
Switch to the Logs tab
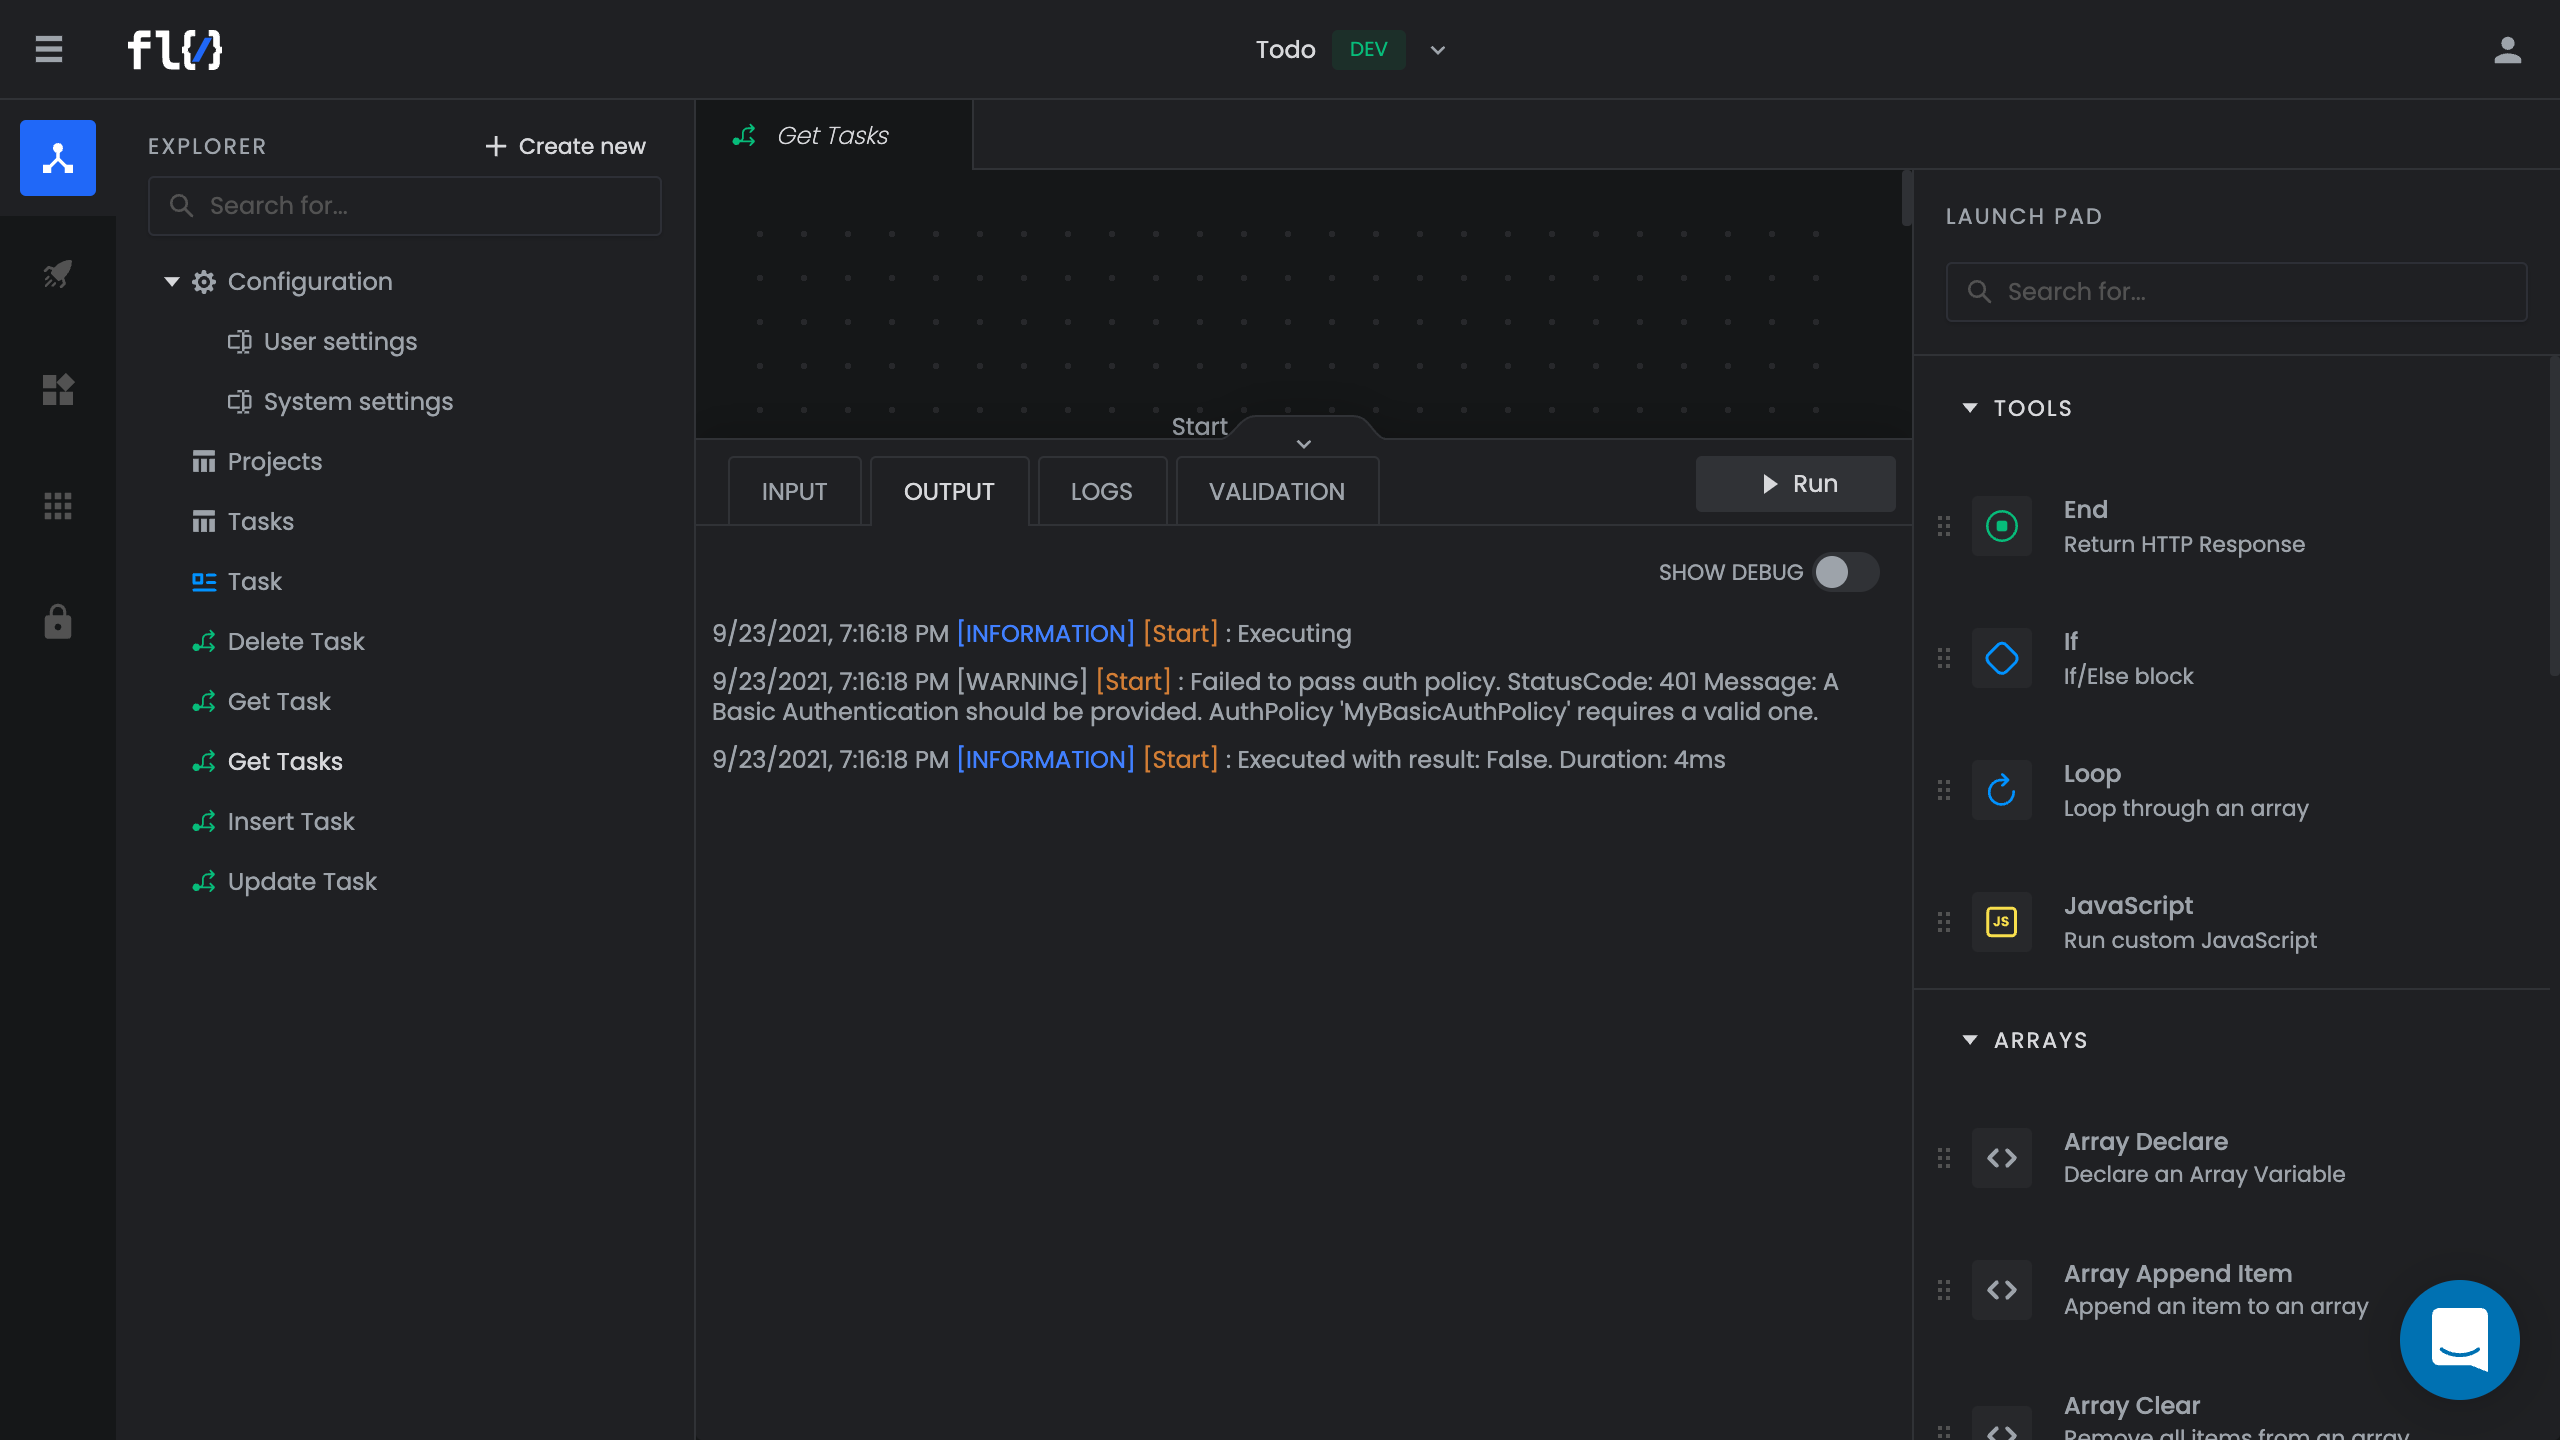tap(1101, 491)
